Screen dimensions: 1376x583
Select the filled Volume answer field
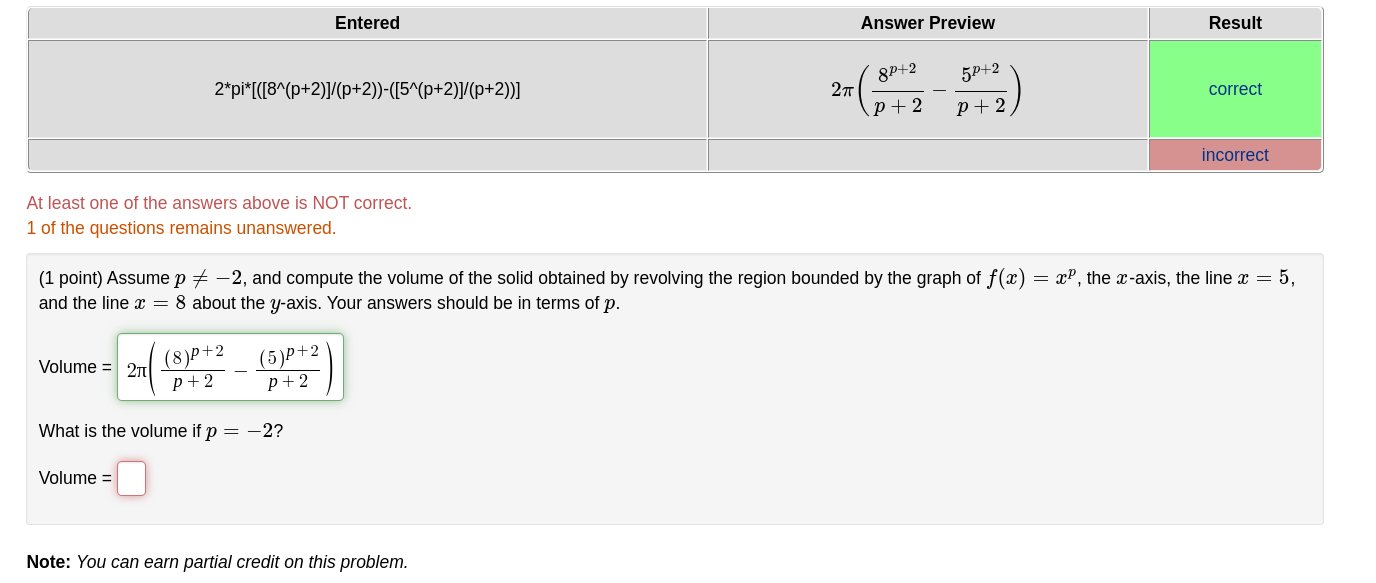tap(229, 367)
